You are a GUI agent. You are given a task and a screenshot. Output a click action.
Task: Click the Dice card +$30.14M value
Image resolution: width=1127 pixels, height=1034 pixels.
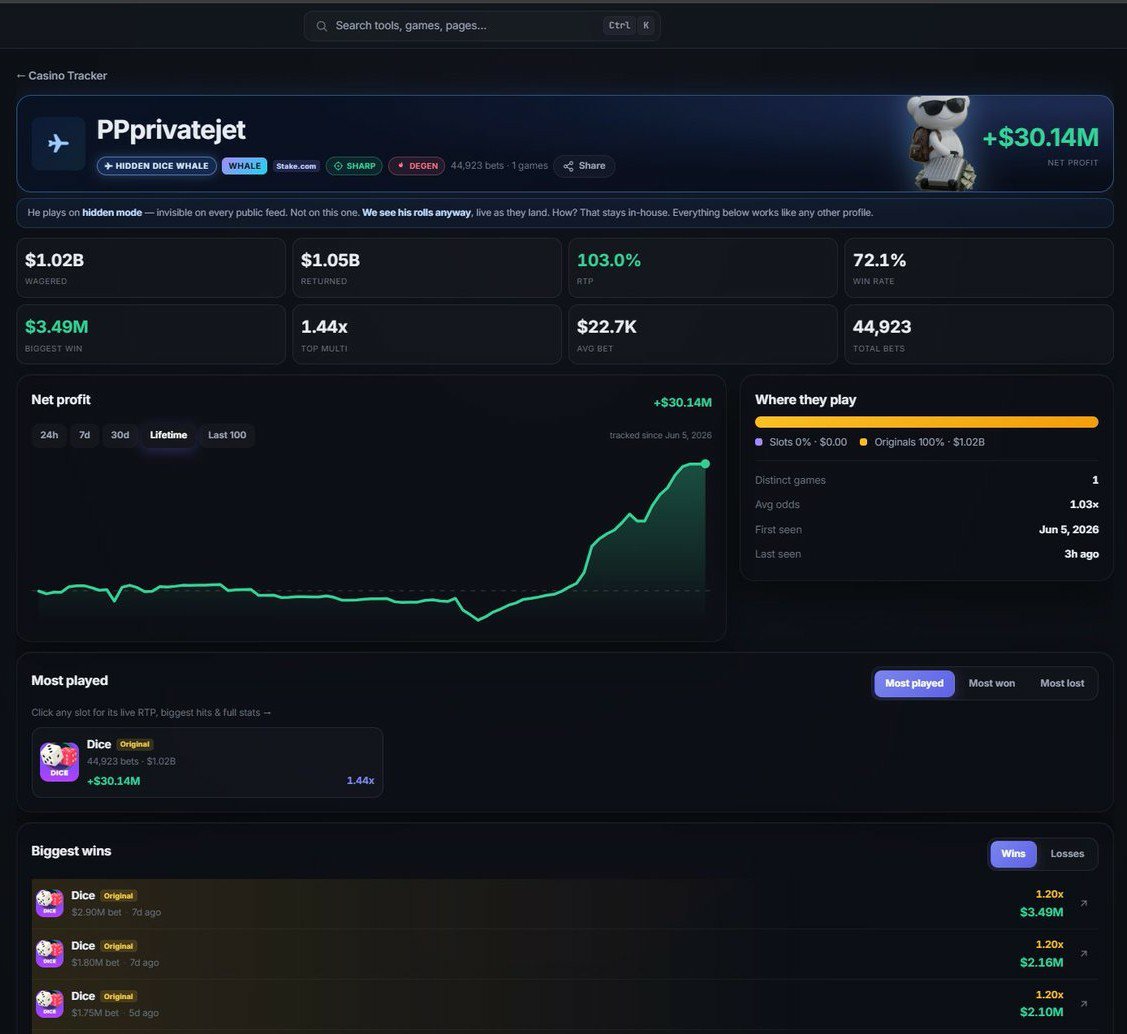coord(114,781)
